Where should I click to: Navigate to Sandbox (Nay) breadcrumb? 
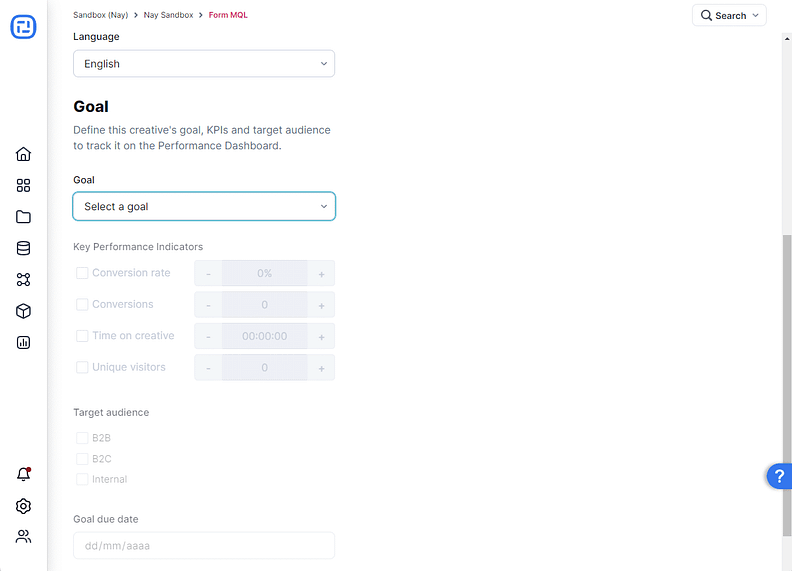100,15
